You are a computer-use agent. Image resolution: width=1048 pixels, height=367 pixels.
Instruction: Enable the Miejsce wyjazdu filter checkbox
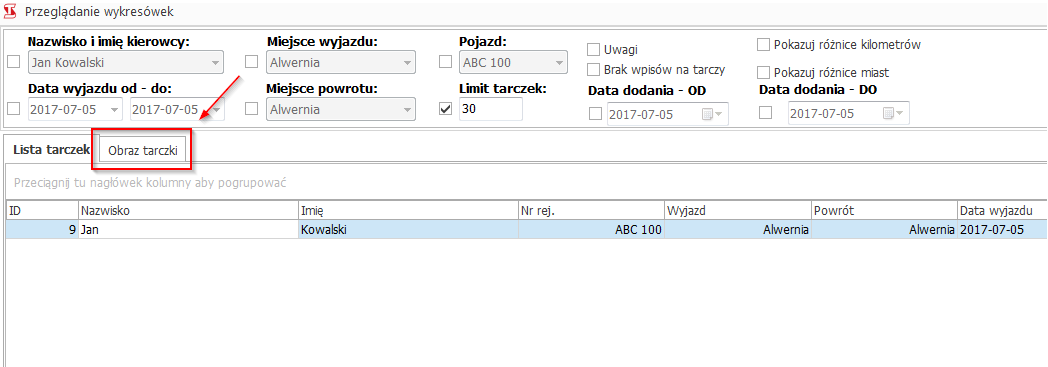pos(251,62)
